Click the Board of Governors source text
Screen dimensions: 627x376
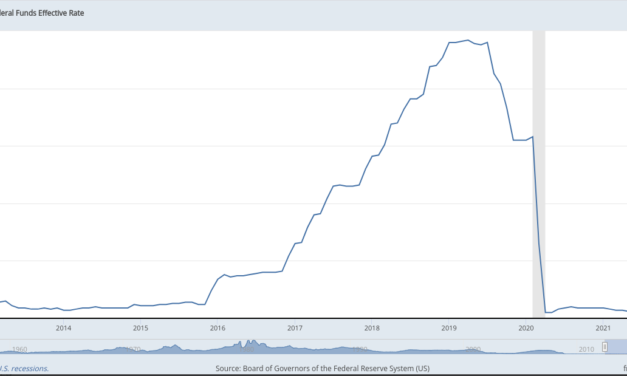[x=322, y=368]
